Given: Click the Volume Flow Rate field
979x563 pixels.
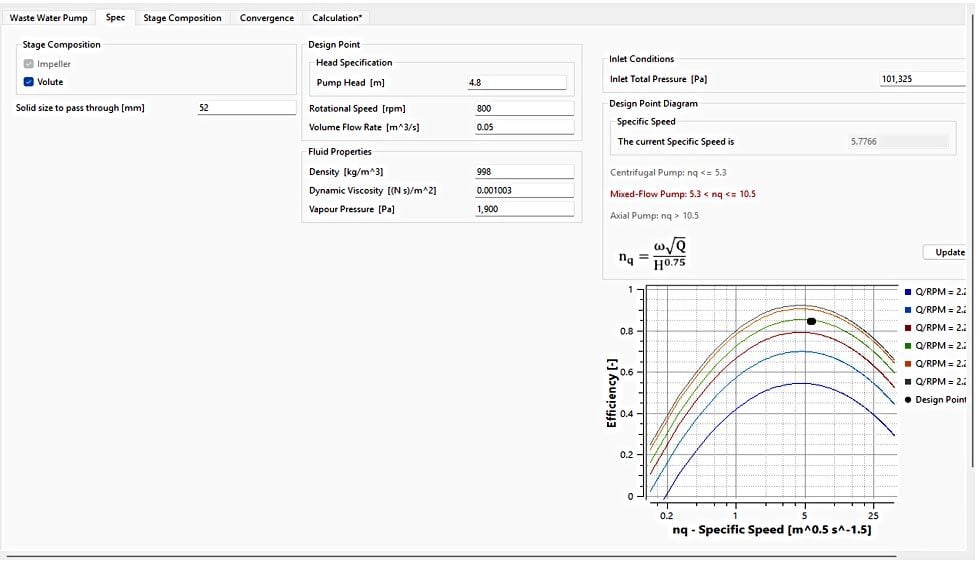Looking at the screenshot, I should tap(524, 127).
